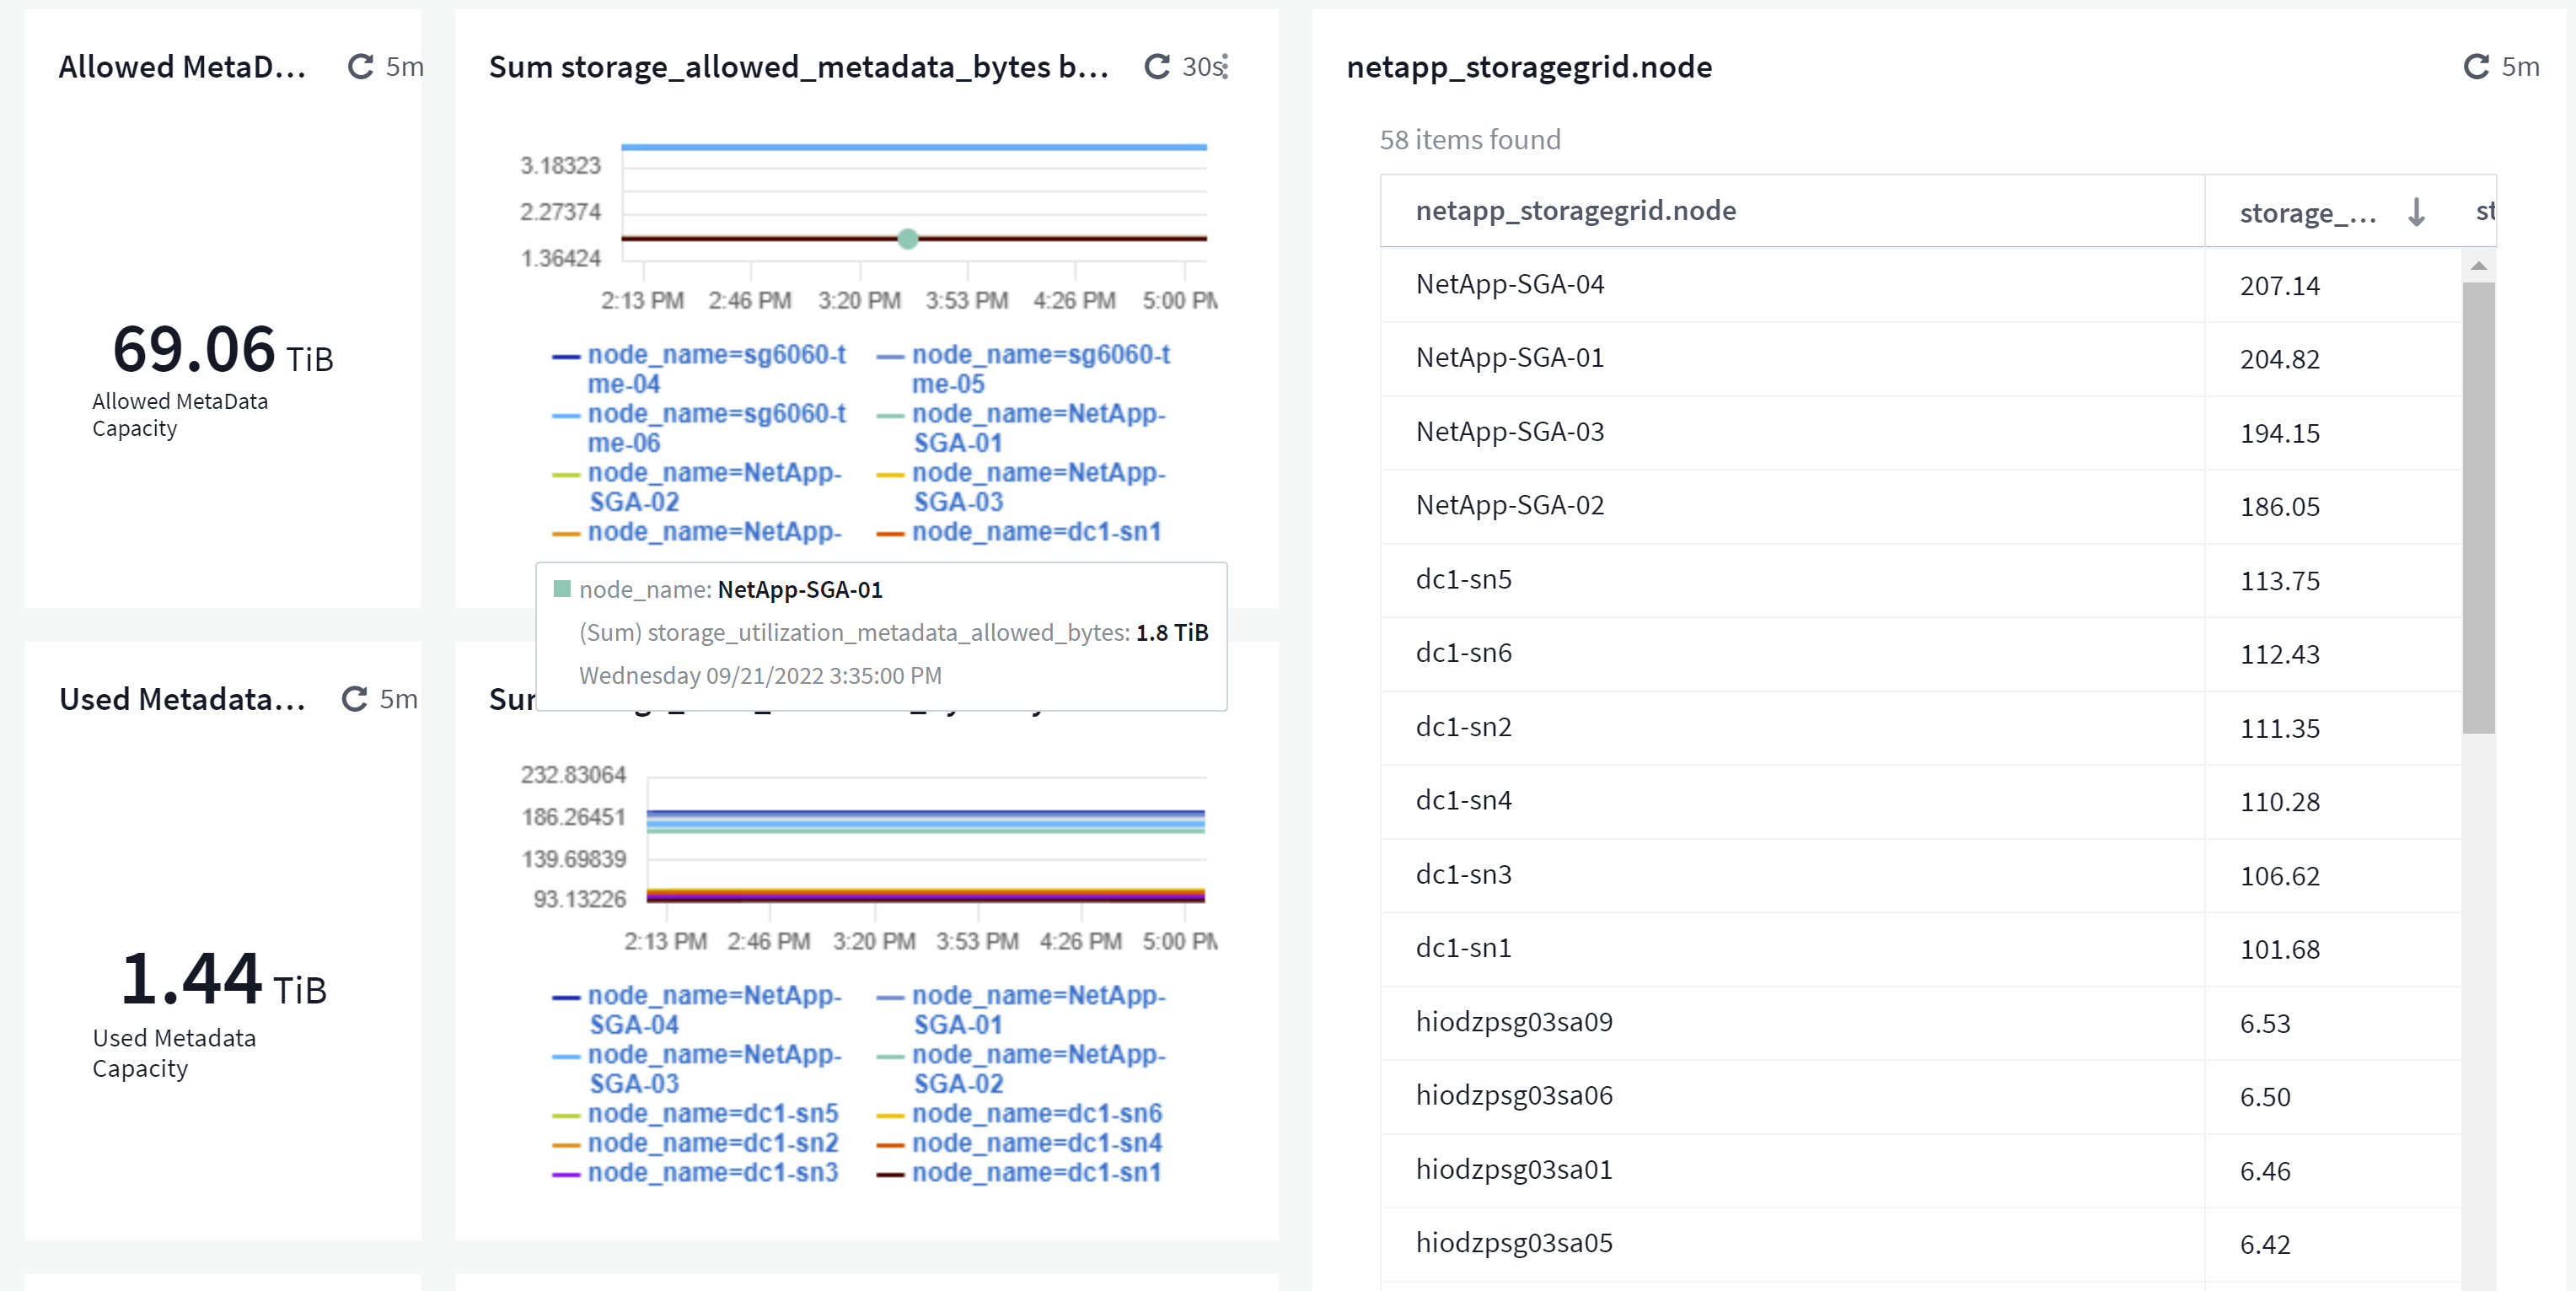Open the dc1-sn5 node entry
This screenshot has height=1291, width=2576.
click(x=1463, y=580)
